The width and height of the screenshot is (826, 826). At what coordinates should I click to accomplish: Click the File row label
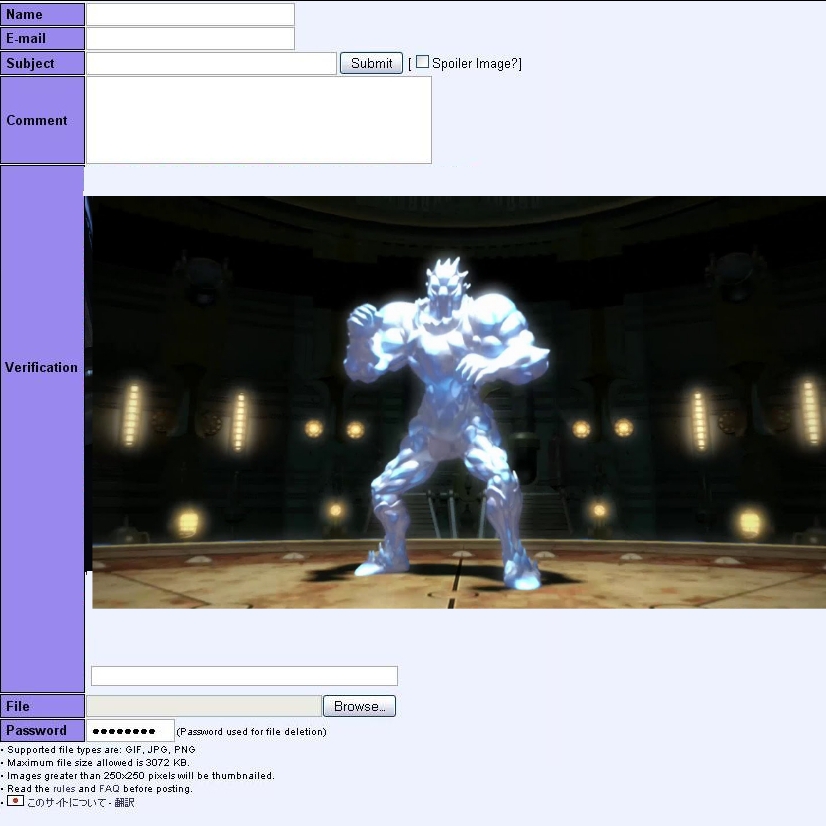coord(42,706)
